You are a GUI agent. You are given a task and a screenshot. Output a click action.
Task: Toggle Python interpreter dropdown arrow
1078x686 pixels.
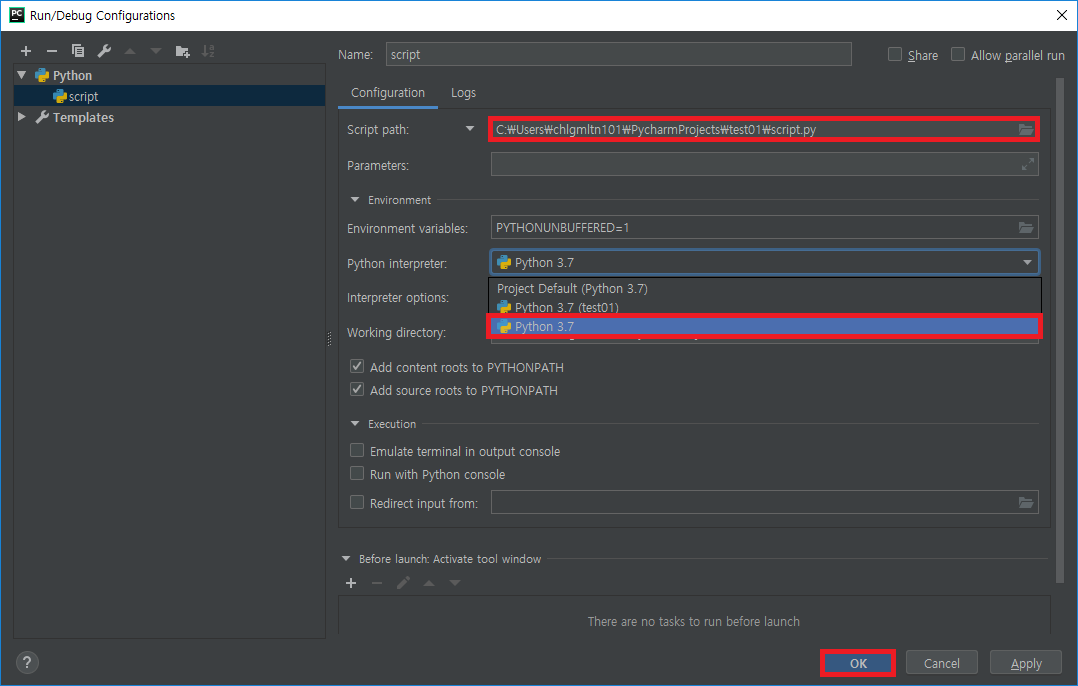1027,263
